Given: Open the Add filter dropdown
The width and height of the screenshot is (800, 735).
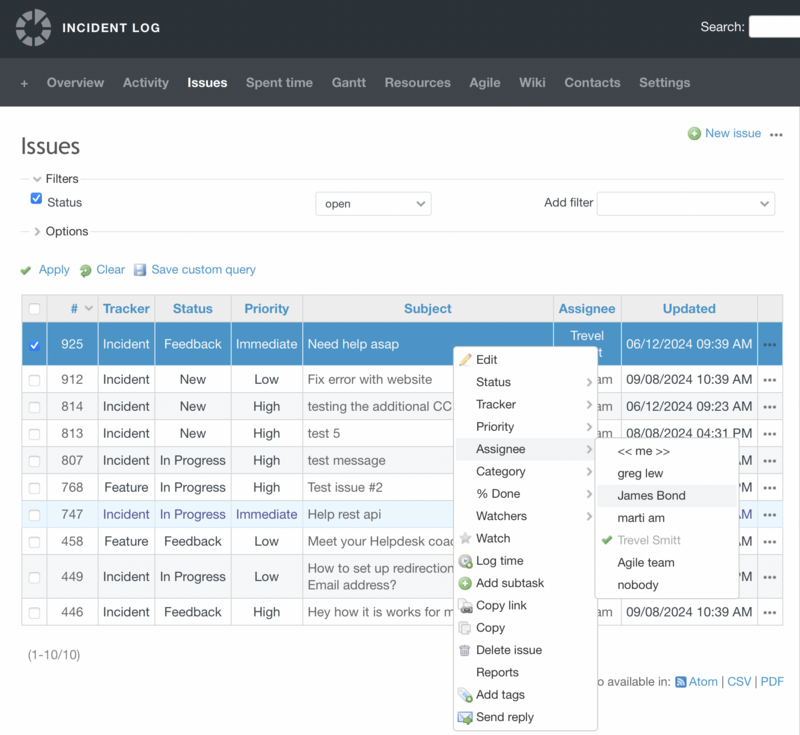Looking at the screenshot, I should 685,204.
